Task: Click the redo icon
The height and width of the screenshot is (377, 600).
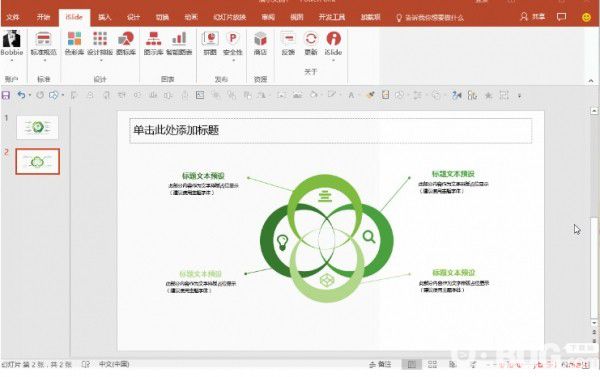Action: point(40,95)
